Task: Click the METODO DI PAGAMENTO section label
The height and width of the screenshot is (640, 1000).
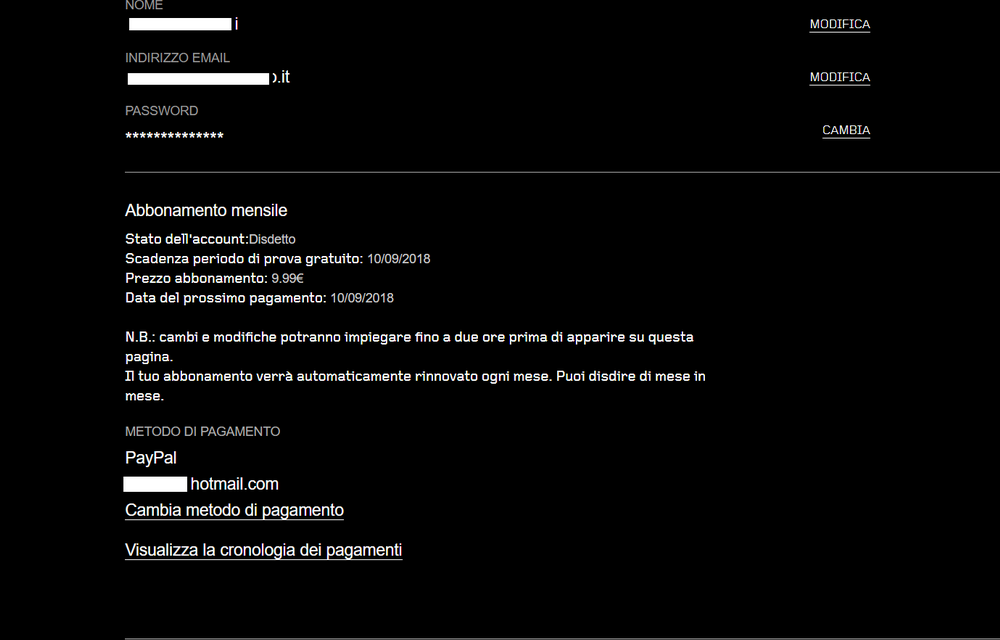Action: click(x=202, y=432)
